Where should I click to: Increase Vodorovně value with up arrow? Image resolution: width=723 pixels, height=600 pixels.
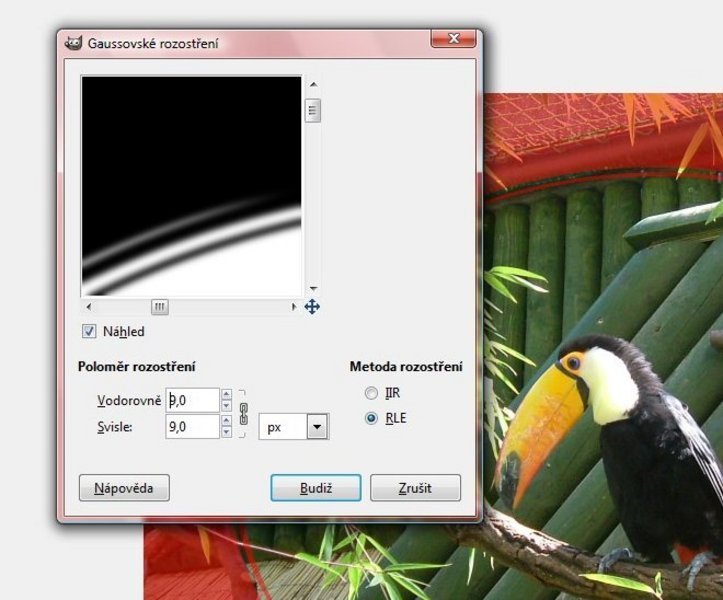tap(226, 394)
